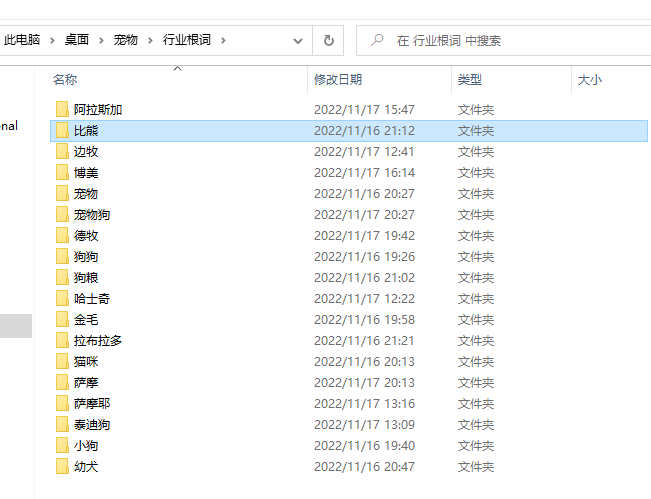Screen dimensions: 651x499
Task: Sort by 类型 column header
Action: click(x=470, y=79)
